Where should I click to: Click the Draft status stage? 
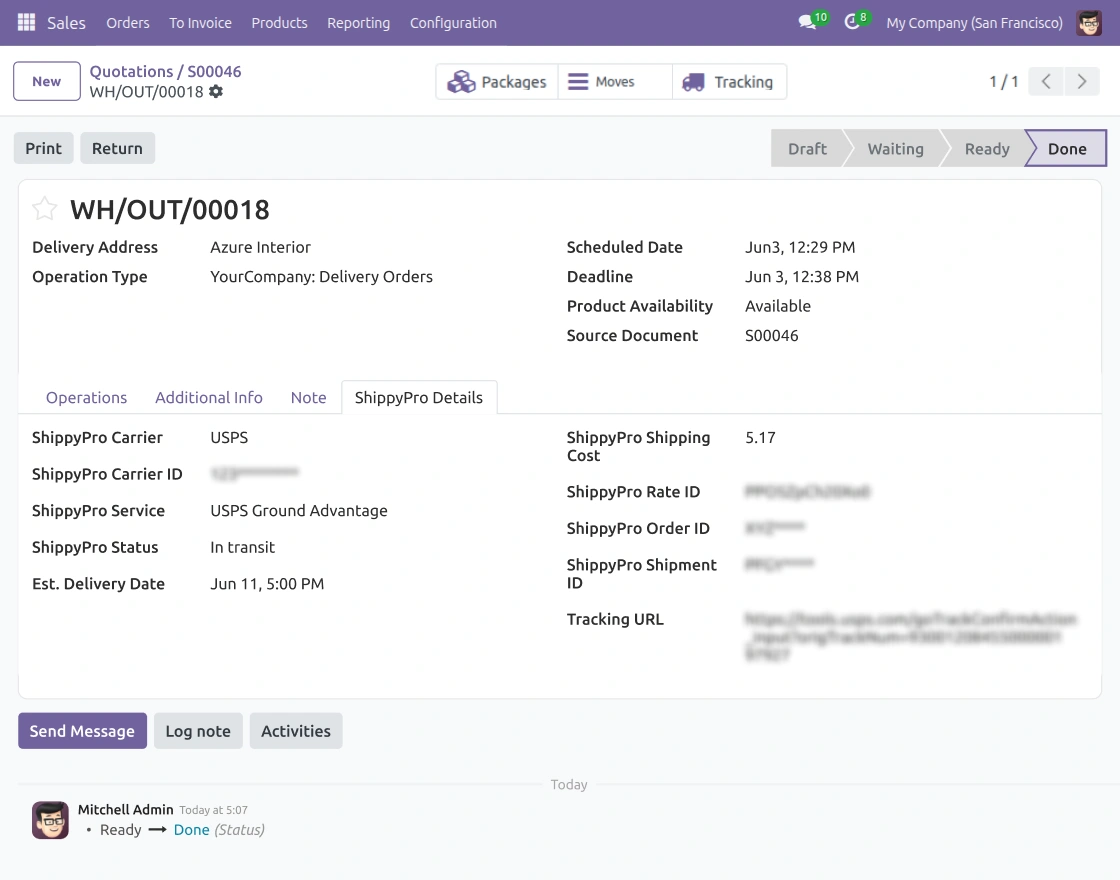(x=807, y=149)
